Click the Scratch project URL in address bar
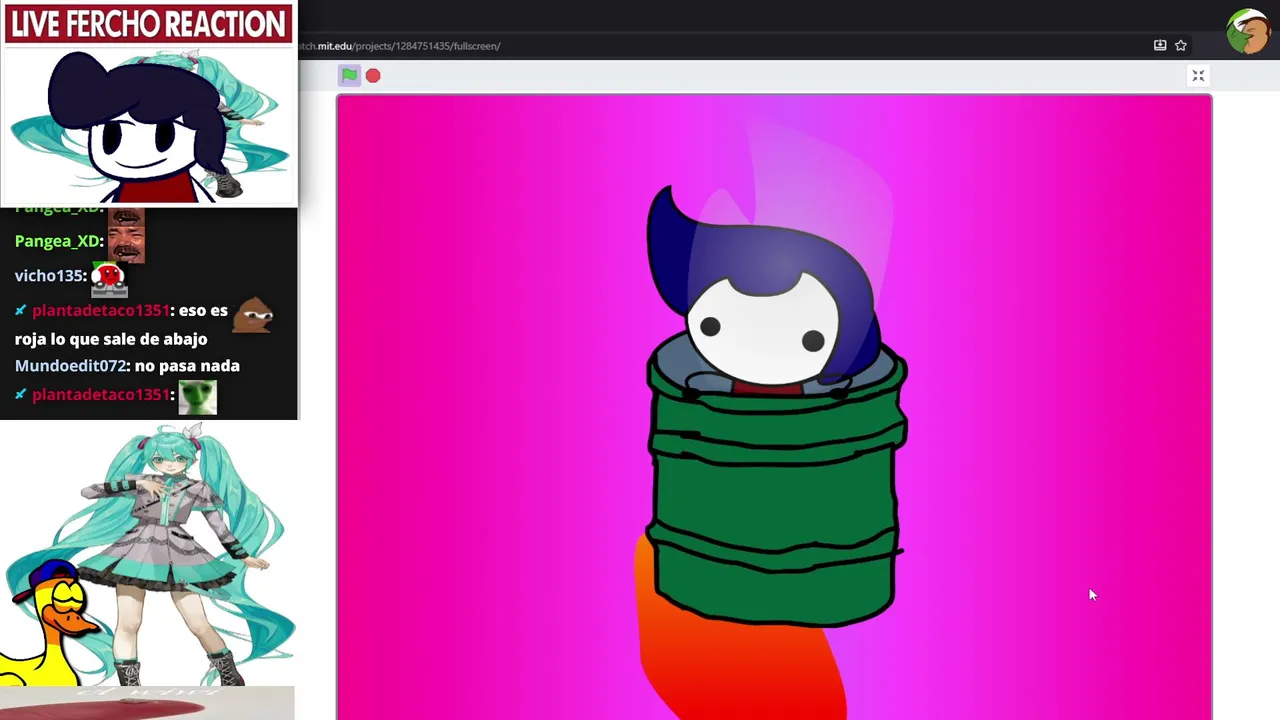 (400, 46)
